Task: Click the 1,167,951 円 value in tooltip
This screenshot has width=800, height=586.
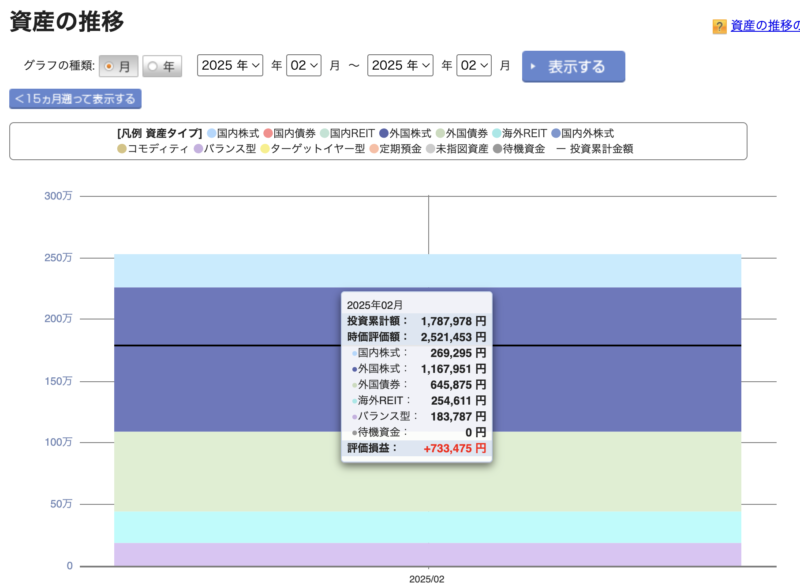Action: click(453, 369)
